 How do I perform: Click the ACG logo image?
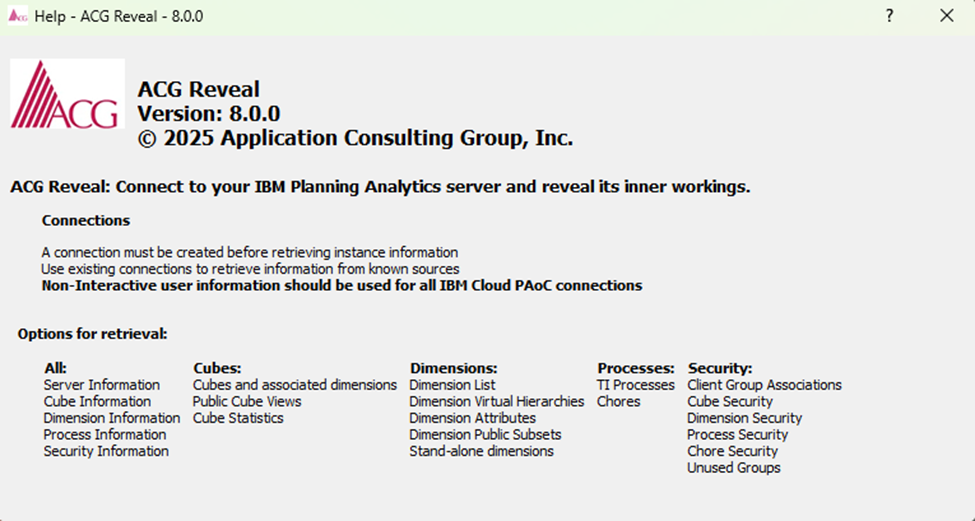[67, 94]
